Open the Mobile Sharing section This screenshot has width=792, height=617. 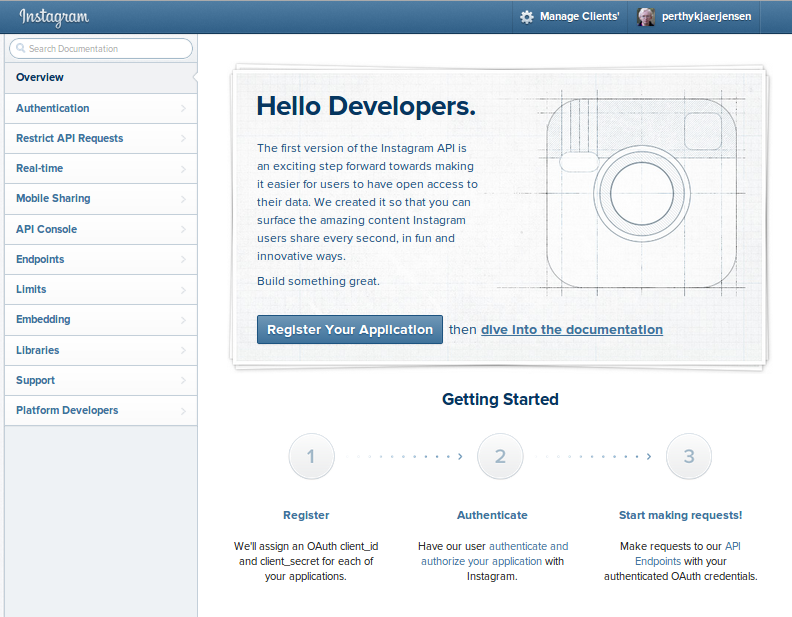pyautogui.click(x=101, y=198)
